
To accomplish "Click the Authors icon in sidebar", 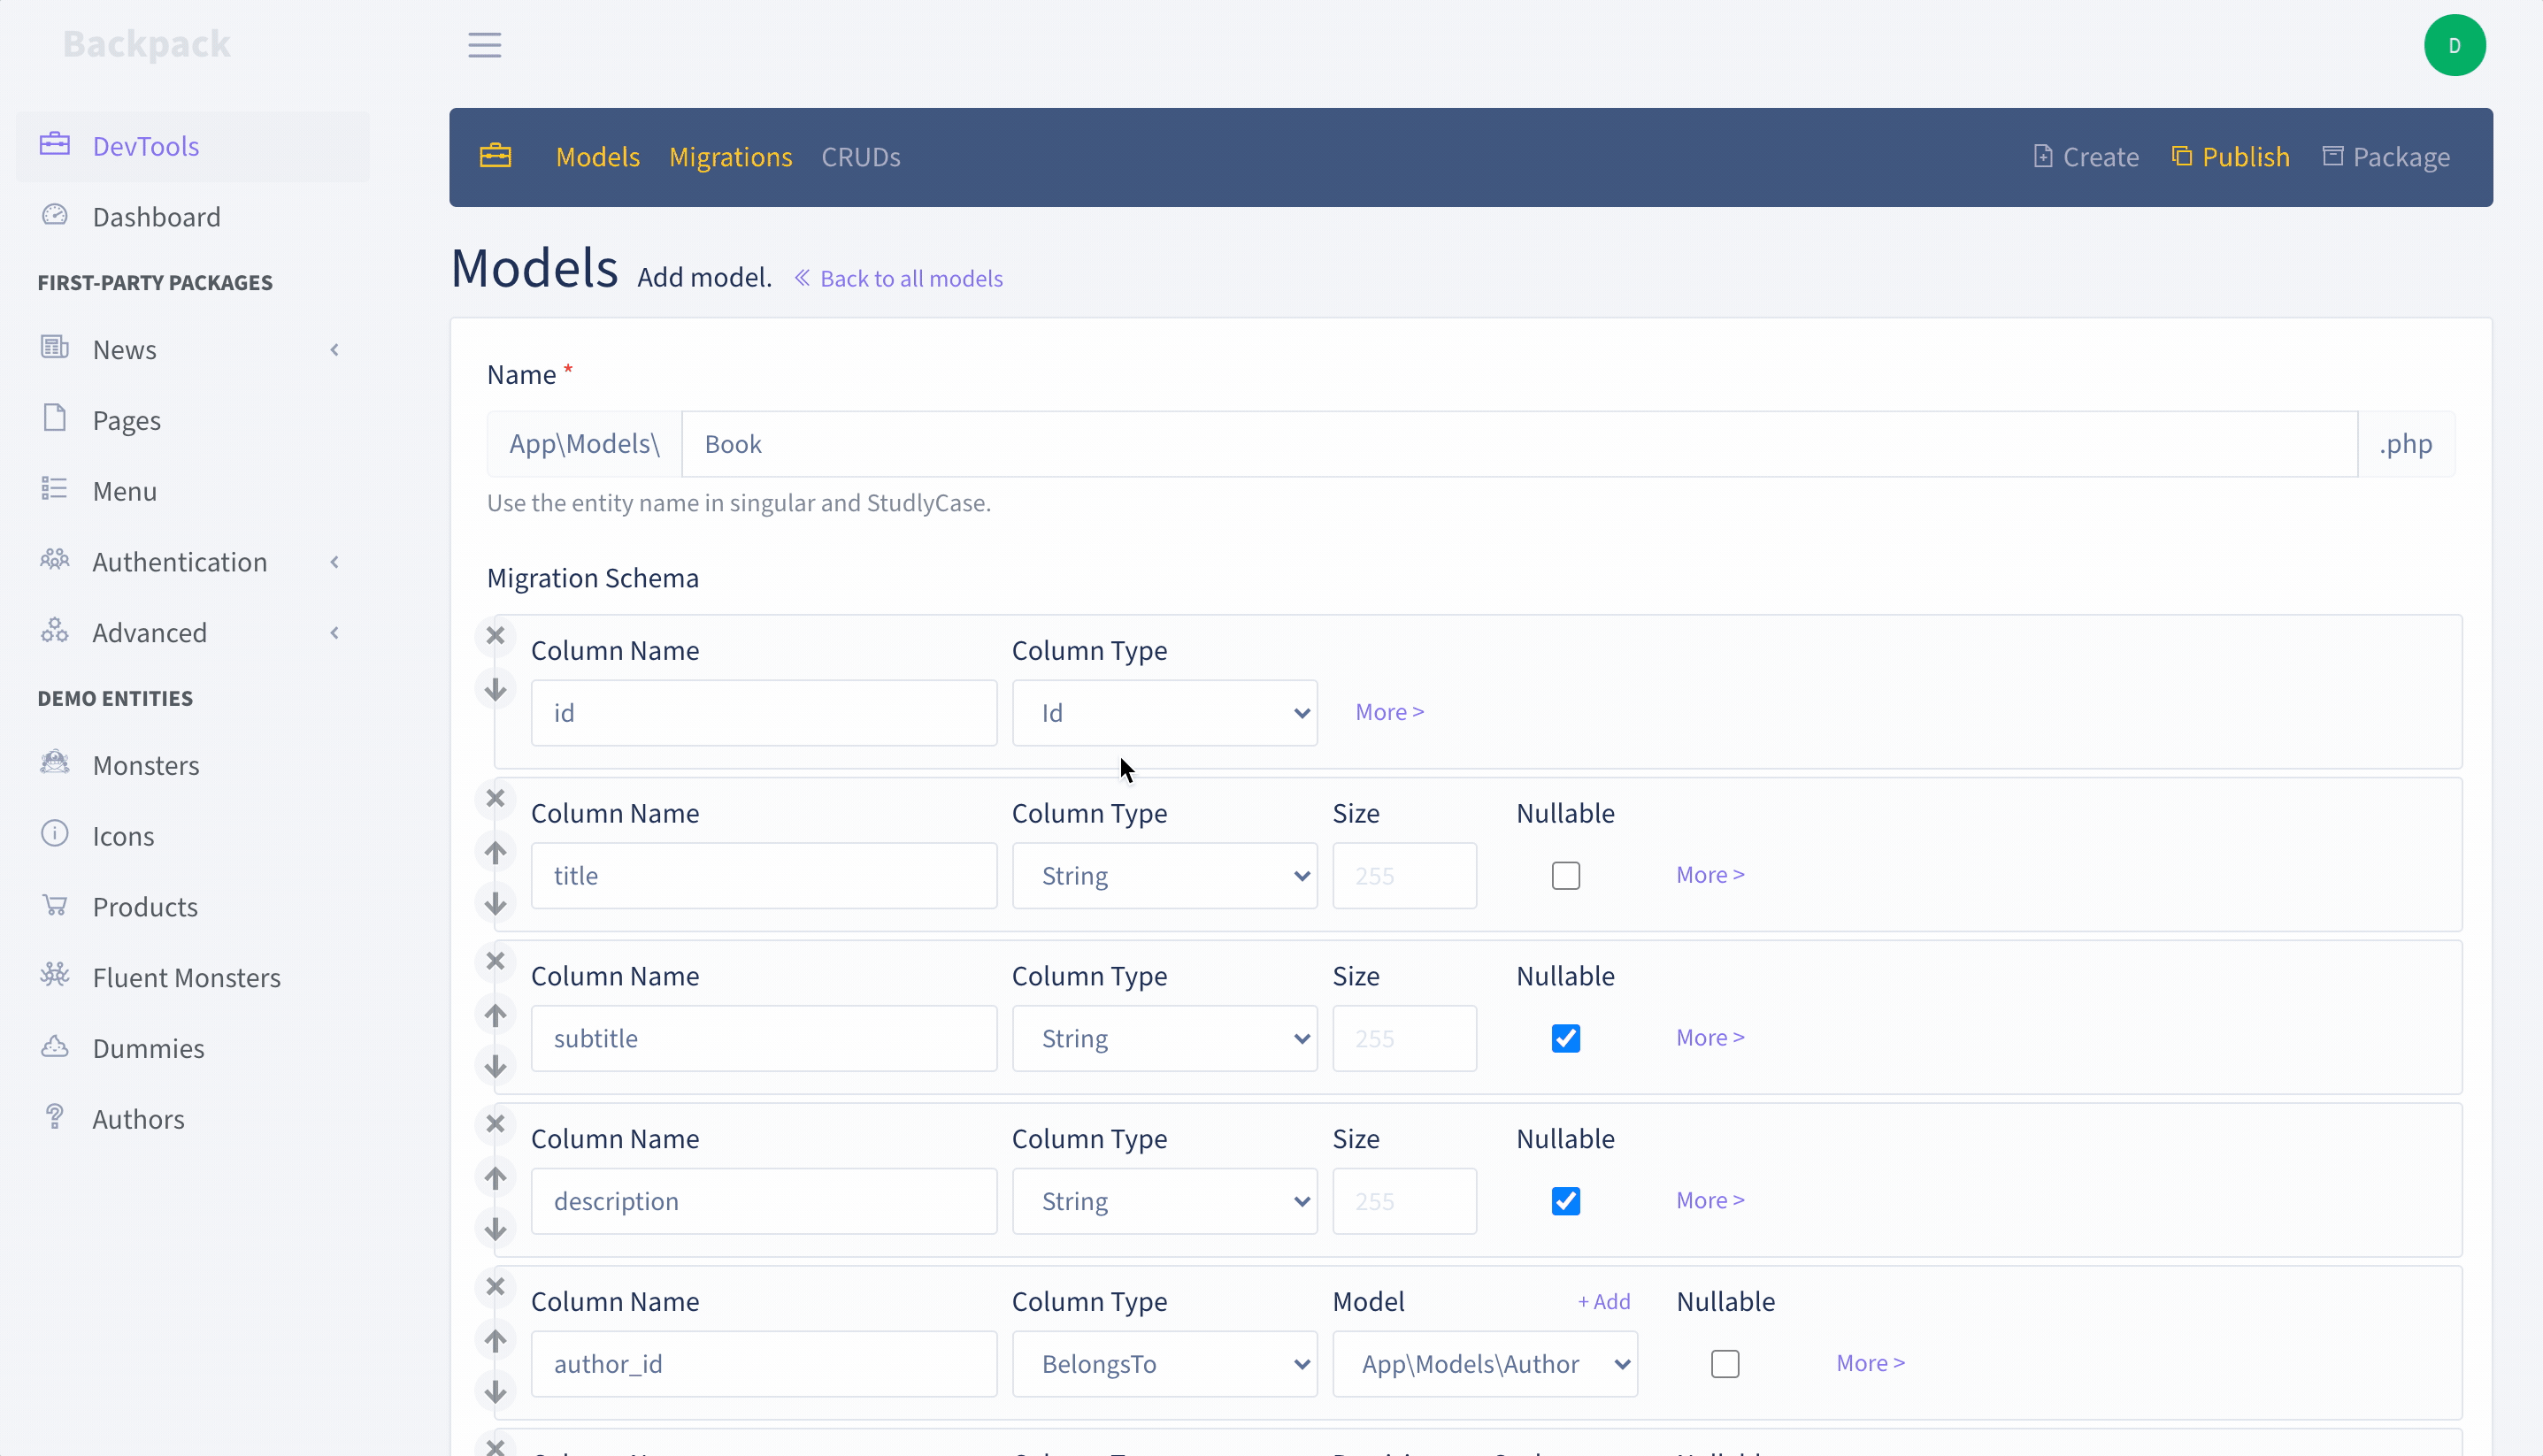I will [x=54, y=1117].
